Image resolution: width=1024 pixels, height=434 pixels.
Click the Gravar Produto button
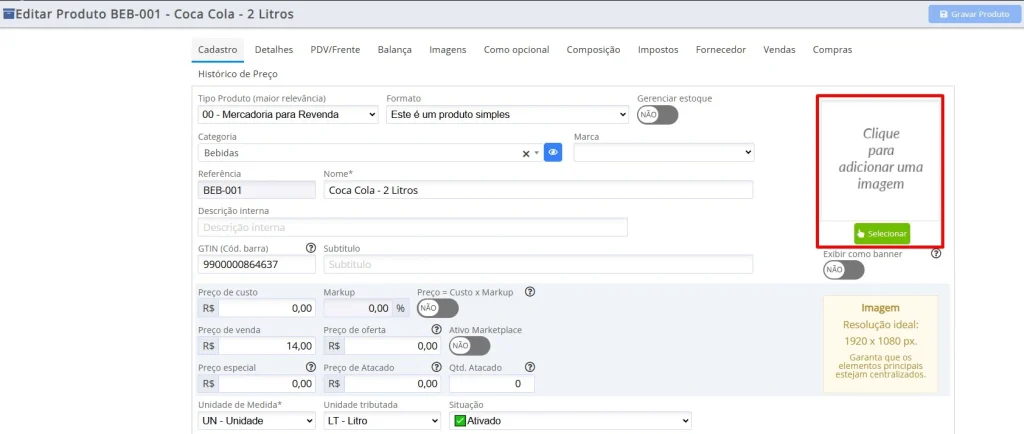973,14
